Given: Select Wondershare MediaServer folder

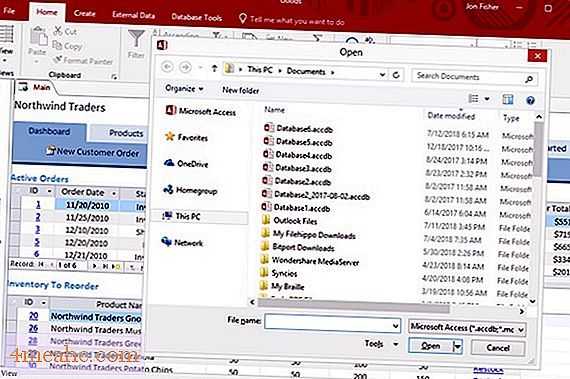Looking at the screenshot, I should coord(310,261).
